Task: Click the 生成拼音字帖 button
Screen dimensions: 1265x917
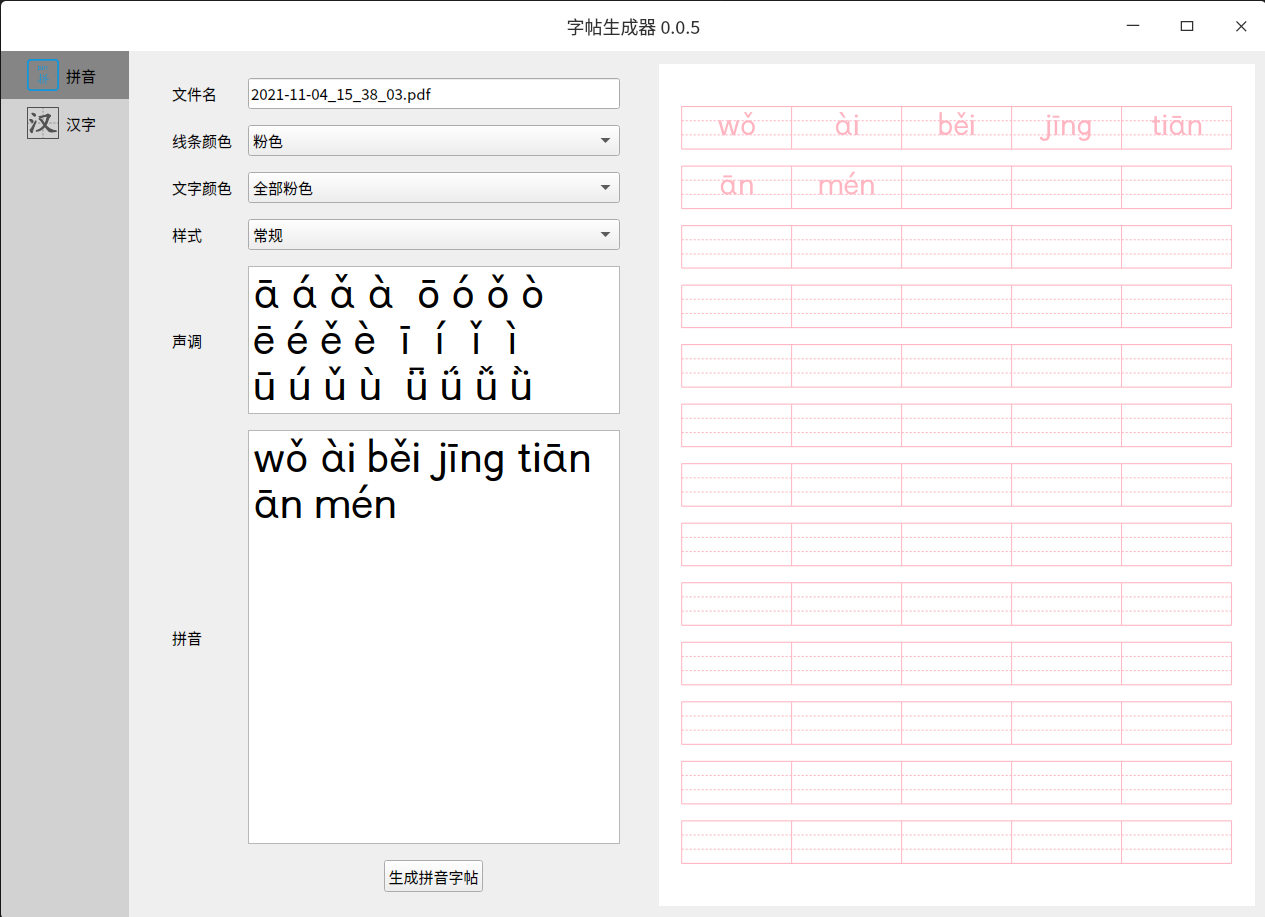Action: click(x=433, y=876)
